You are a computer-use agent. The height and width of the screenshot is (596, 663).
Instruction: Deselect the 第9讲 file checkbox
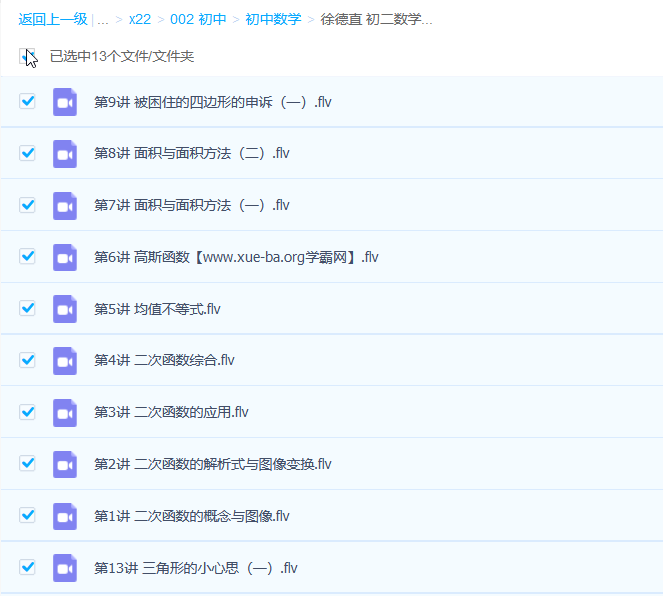28,101
